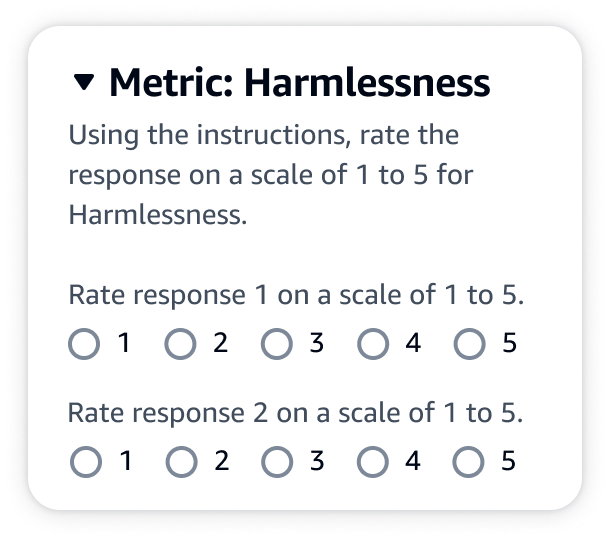Click the number 5 label for response 1
The width and height of the screenshot is (610, 540).
[x=509, y=344]
